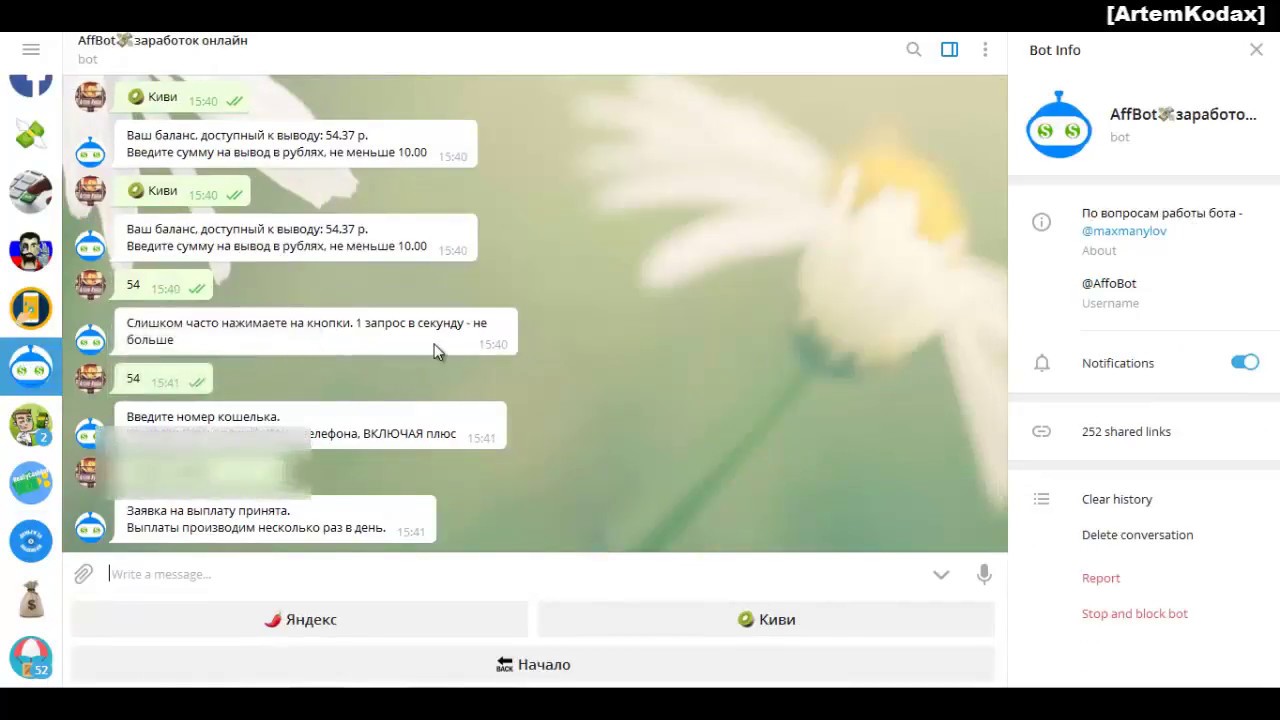Open the bearded man avatar chat
Image resolution: width=1280 pixels, height=720 pixels.
pos(31,250)
